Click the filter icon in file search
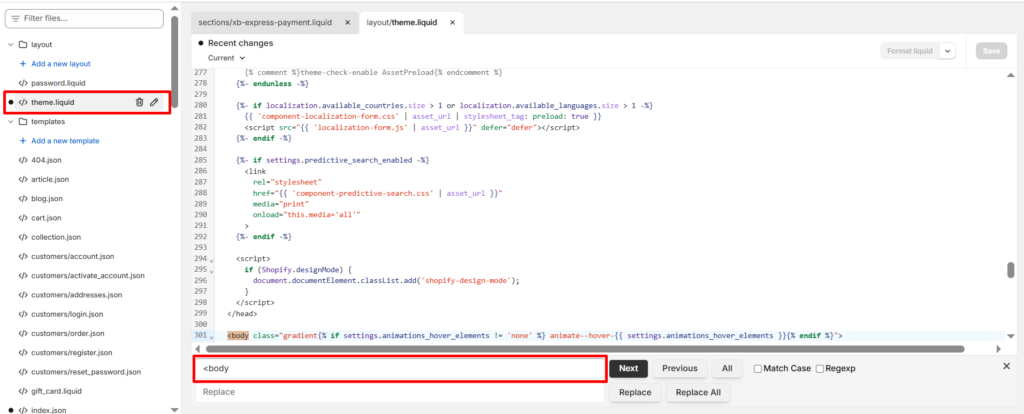This screenshot has height=414, width=1024. click(x=15, y=18)
